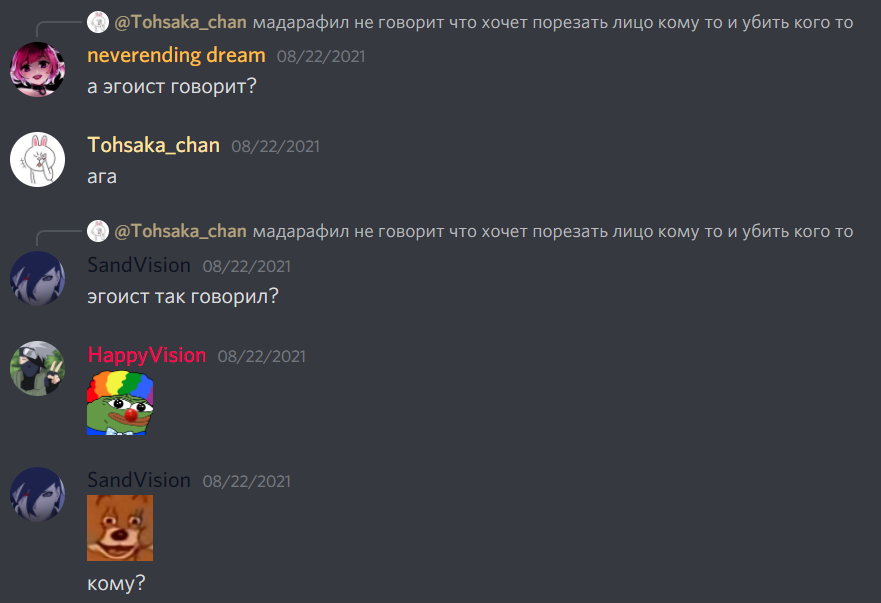Click SandVision's avatar next to the bear emoji message
The width and height of the screenshot is (881, 603).
(x=38, y=495)
